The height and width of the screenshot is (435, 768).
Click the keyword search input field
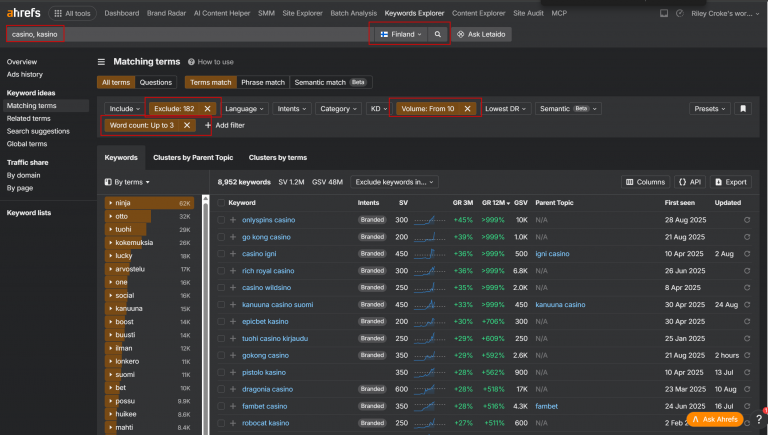point(191,34)
